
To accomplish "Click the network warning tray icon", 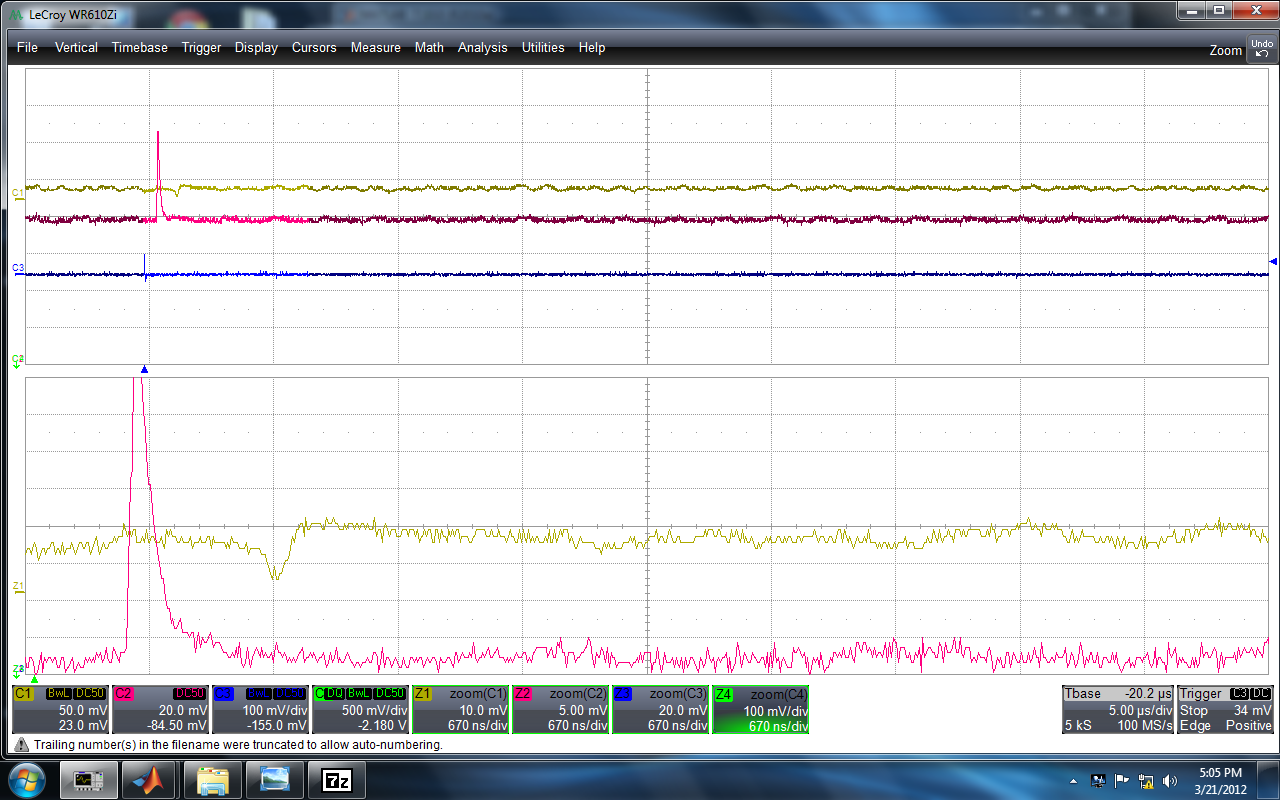I will click(1145, 780).
